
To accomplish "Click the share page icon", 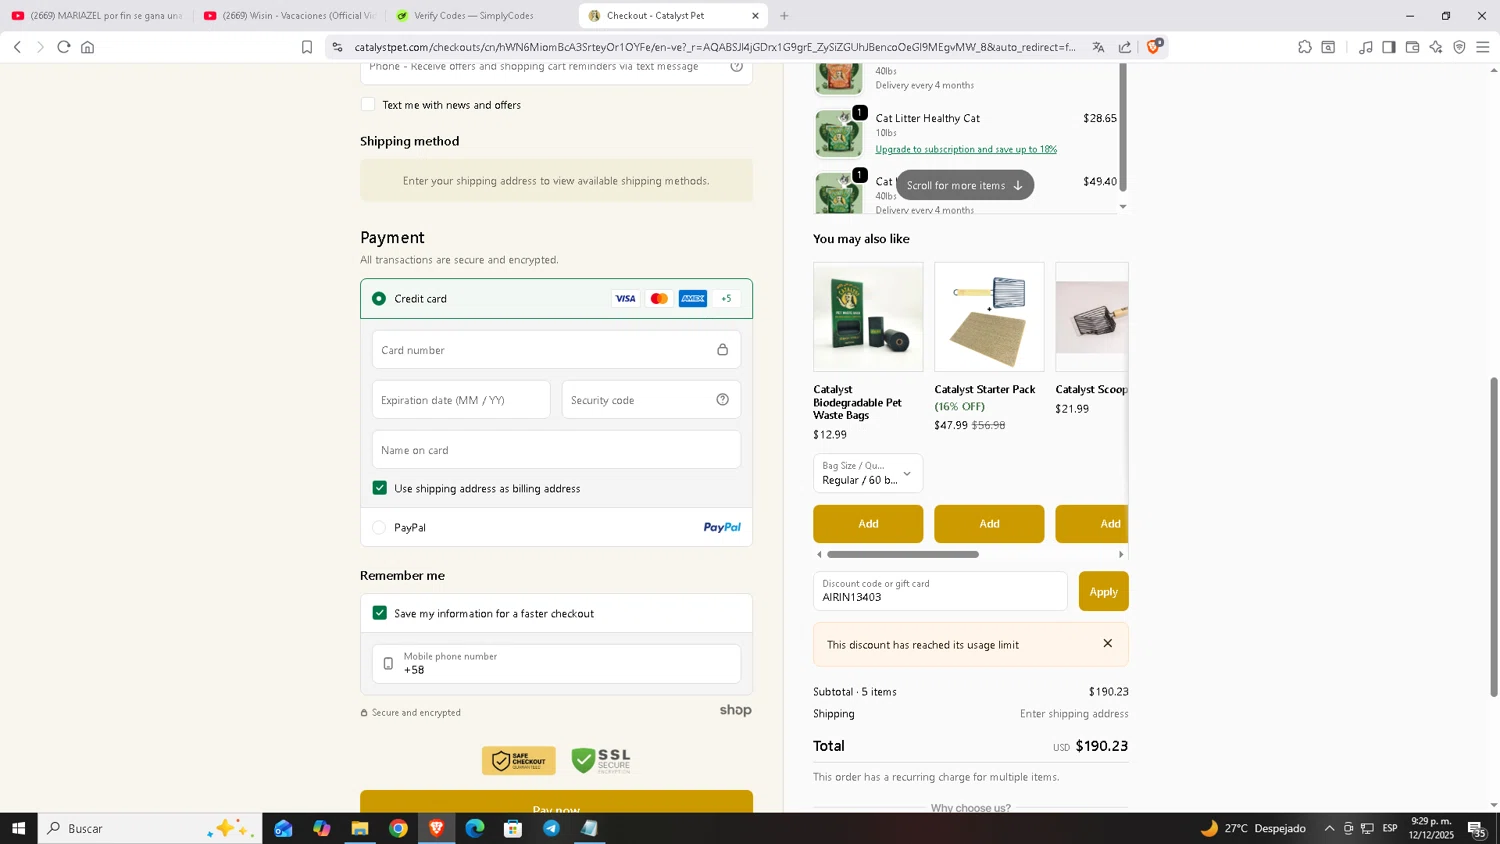I will tap(1125, 47).
